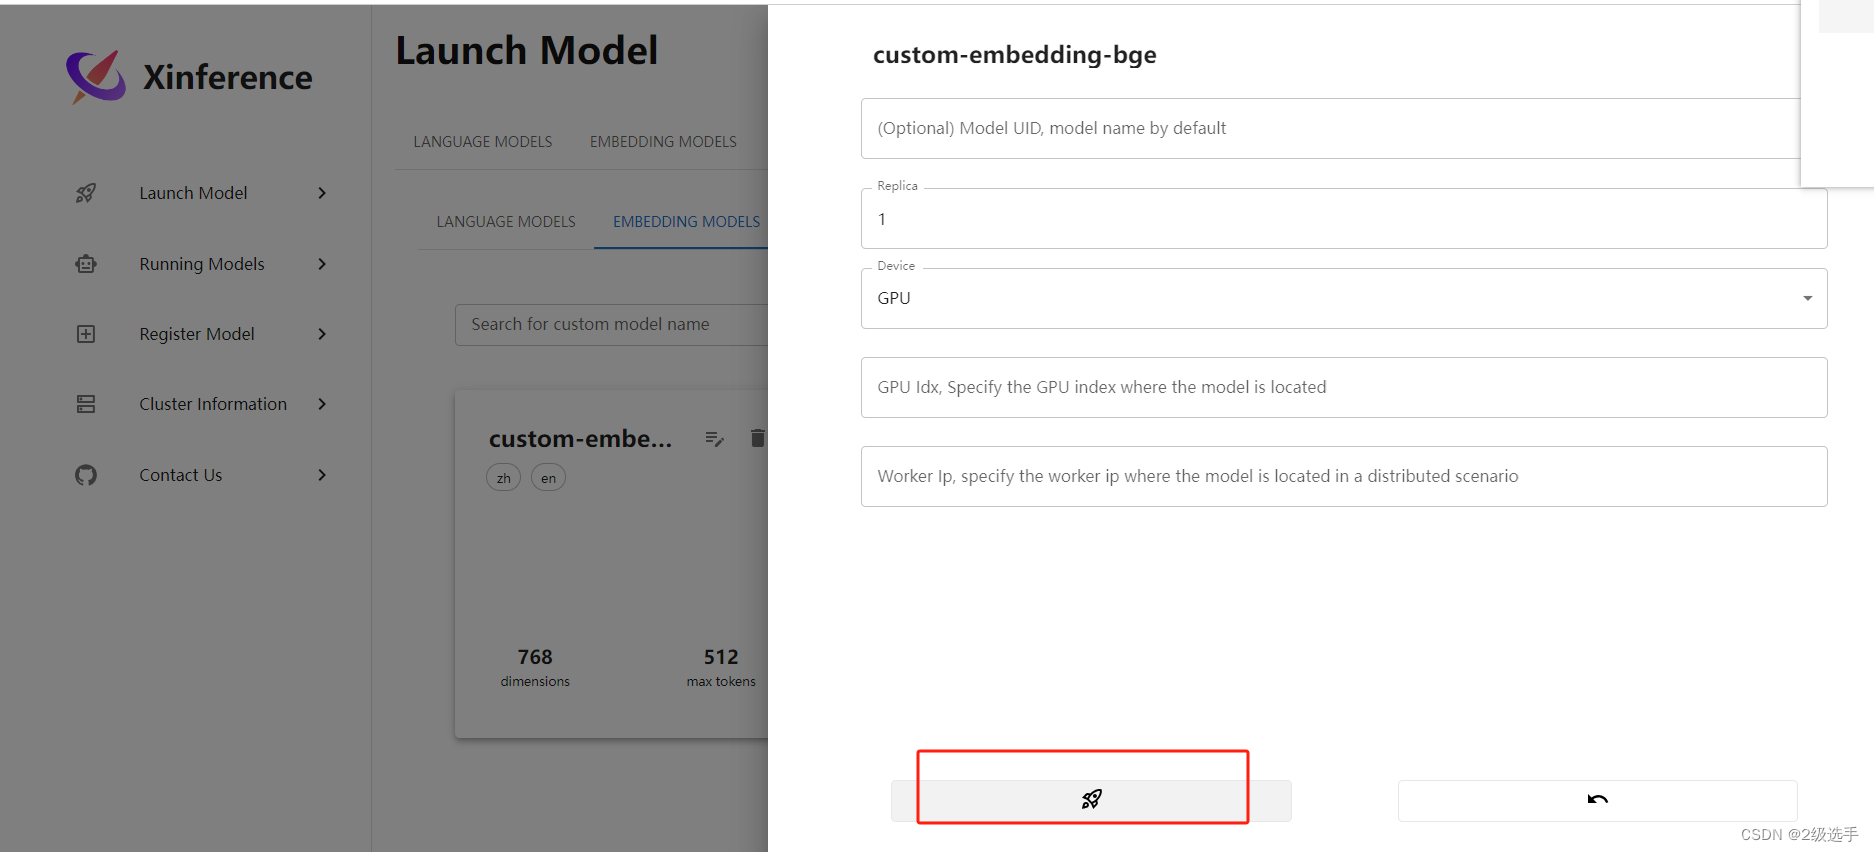Click the Model UID input field

click(x=1330, y=128)
